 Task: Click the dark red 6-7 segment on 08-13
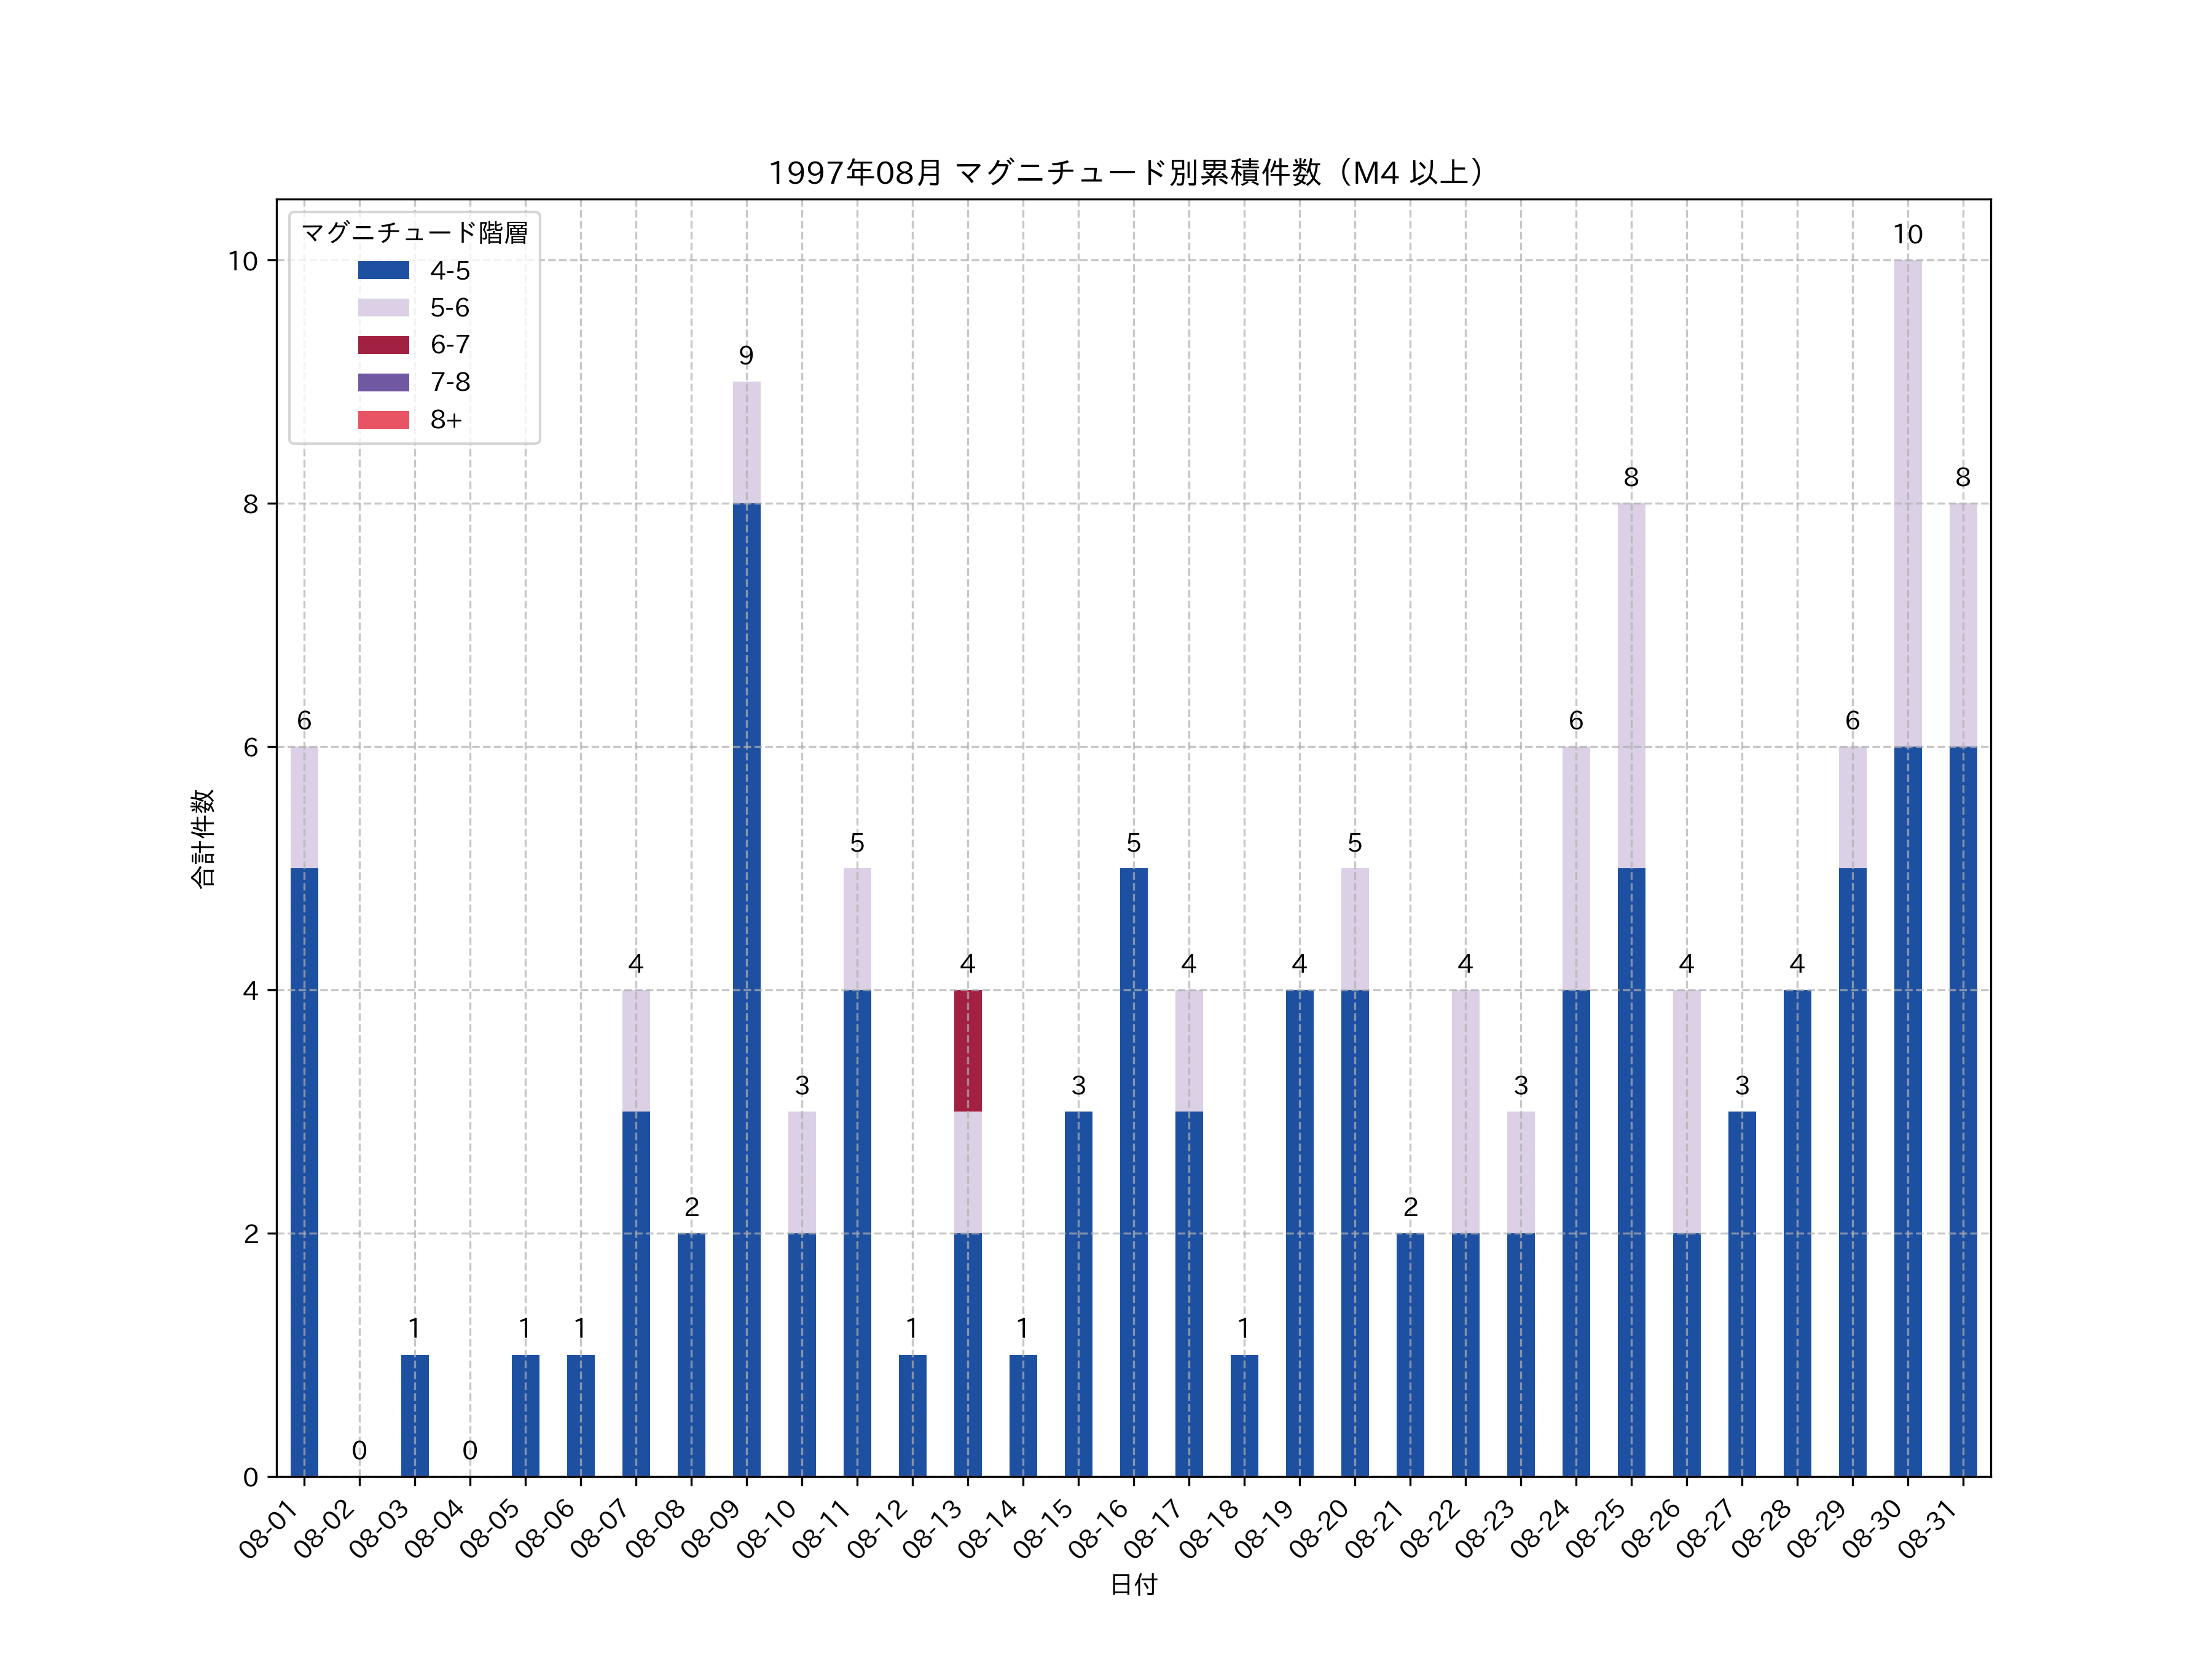pos(967,1050)
